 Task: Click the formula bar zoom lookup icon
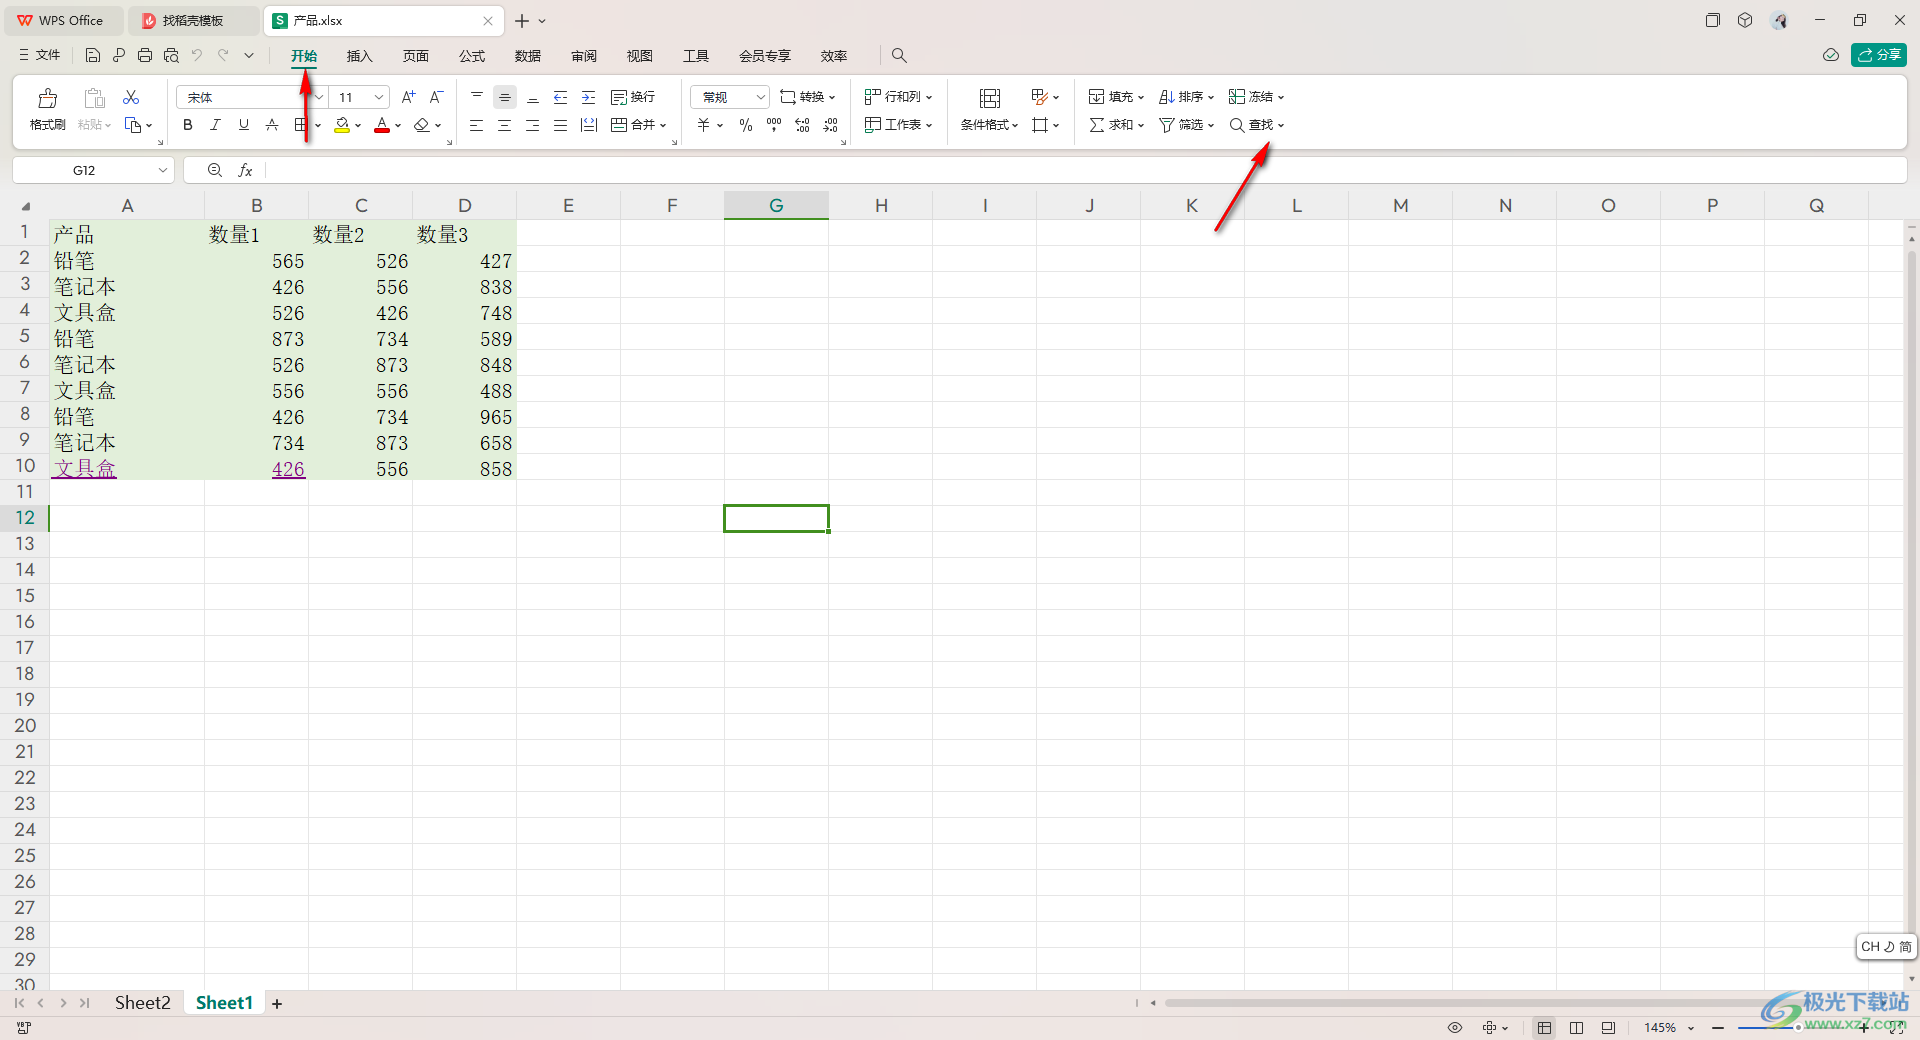pyautogui.click(x=214, y=170)
